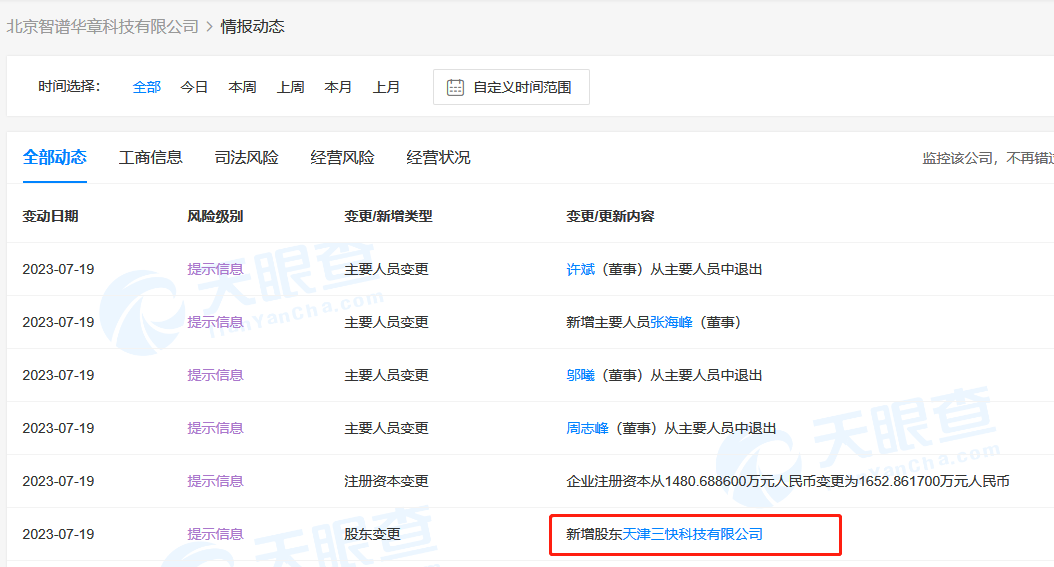The height and width of the screenshot is (567, 1054).
Task: Click the 变更/新增类型 column header
Action: (389, 216)
